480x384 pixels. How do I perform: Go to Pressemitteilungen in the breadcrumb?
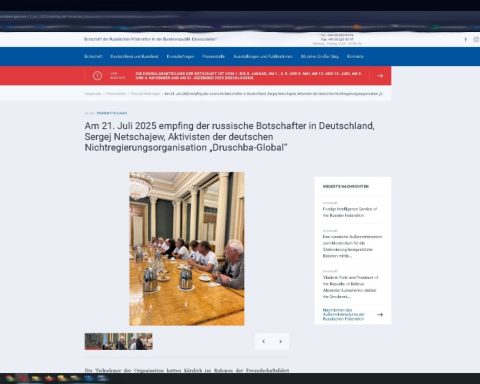(x=145, y=94)
